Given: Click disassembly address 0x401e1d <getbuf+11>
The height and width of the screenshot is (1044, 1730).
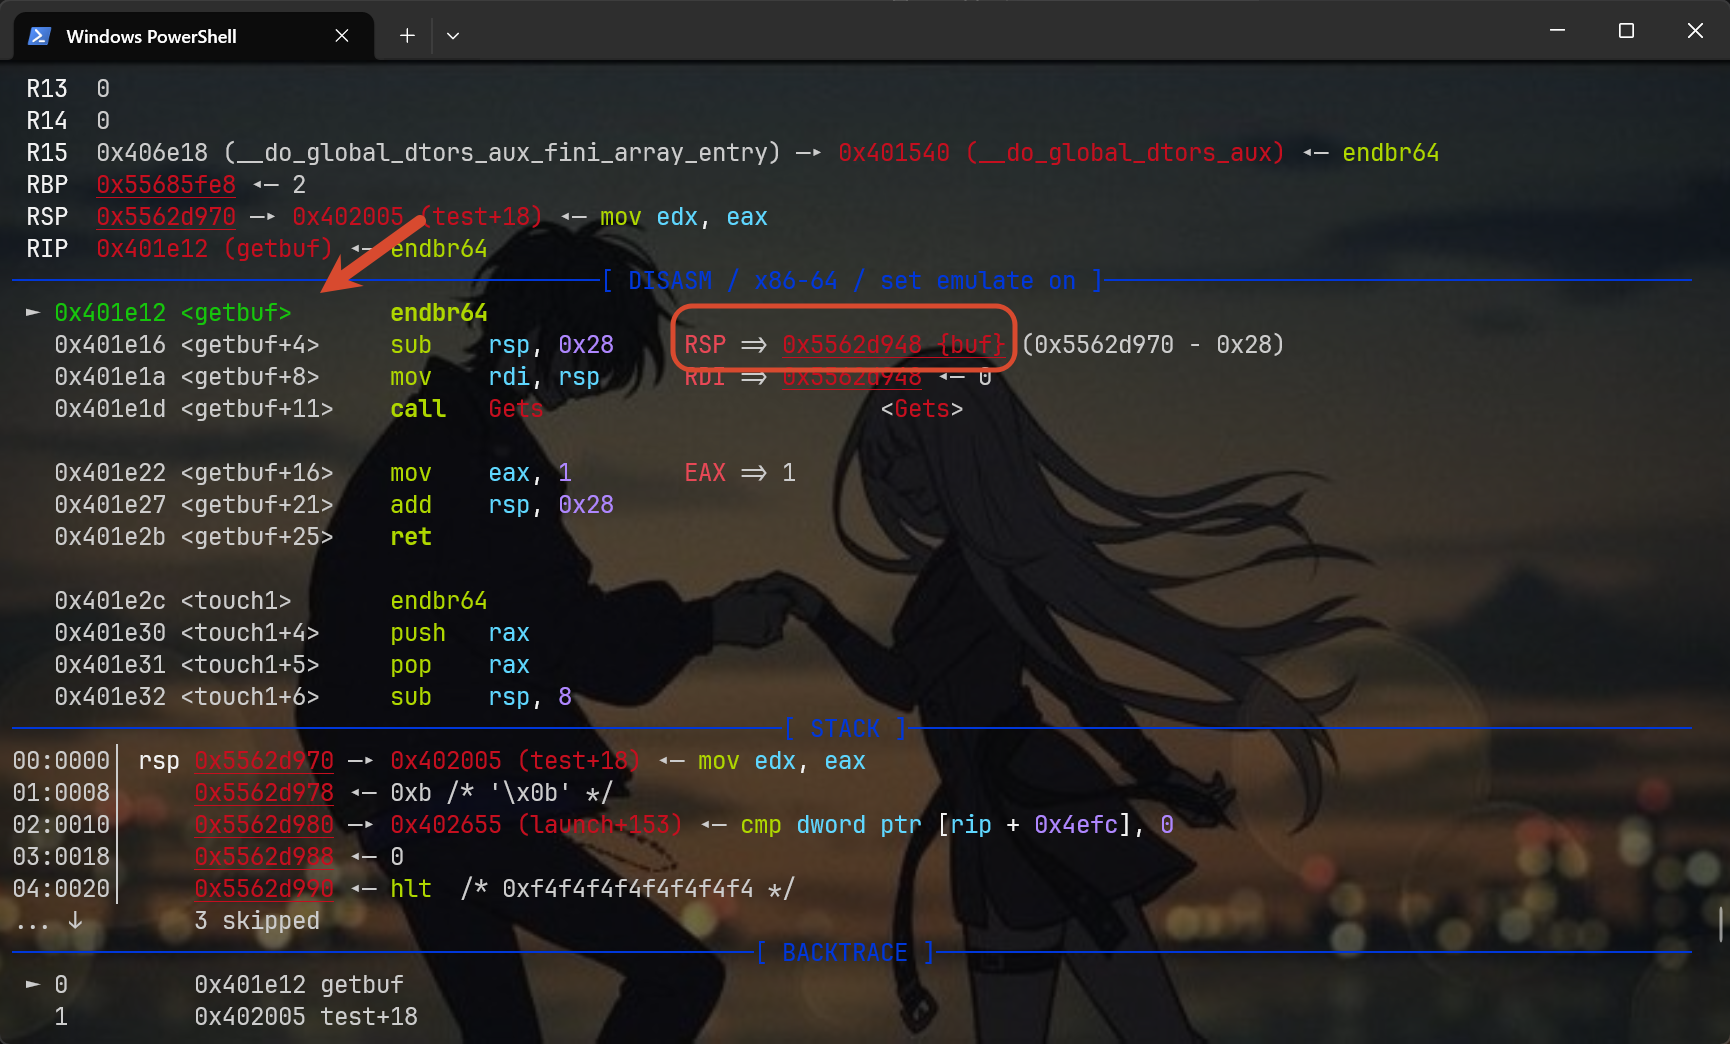Looking at the screenshot, I should pos(194,409).
